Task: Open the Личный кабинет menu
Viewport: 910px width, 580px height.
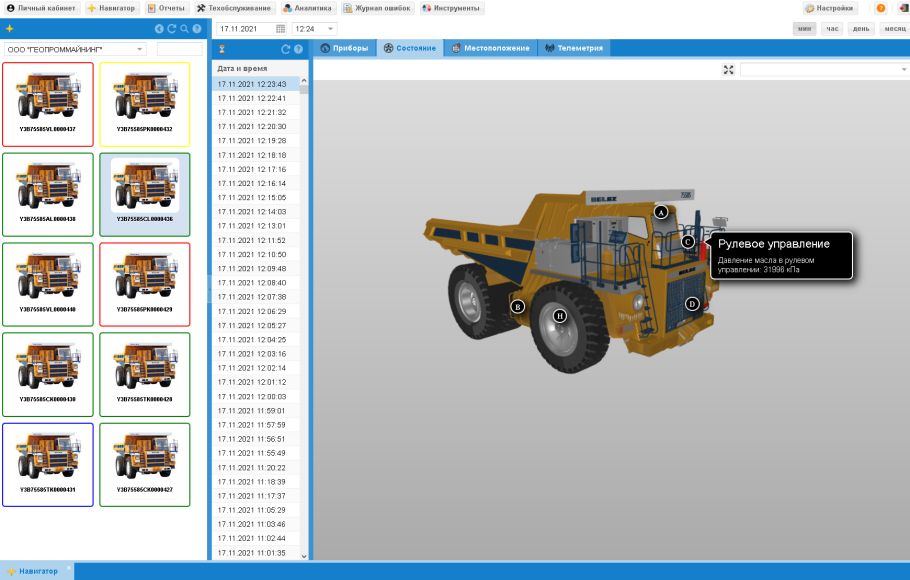Action: tap(41, 8)
